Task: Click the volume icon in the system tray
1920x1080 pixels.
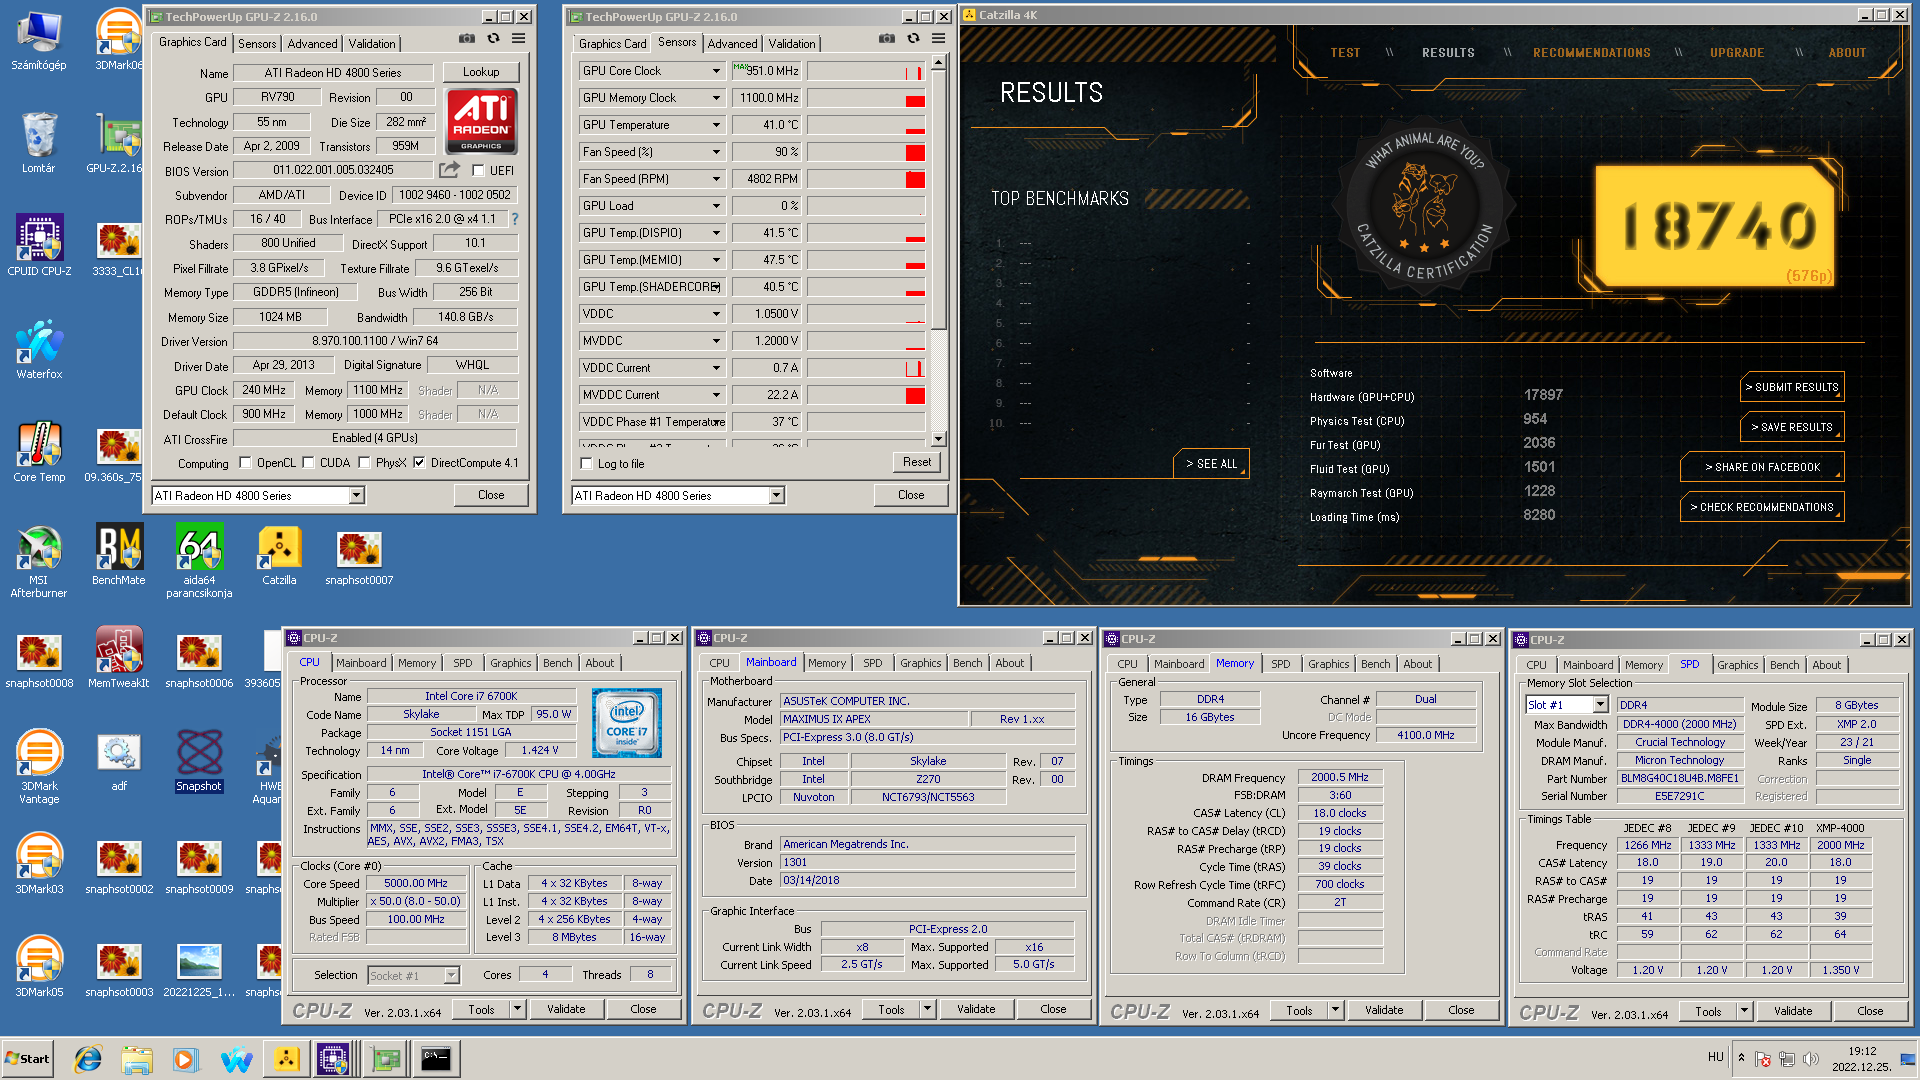Action: [1811, 1059]
